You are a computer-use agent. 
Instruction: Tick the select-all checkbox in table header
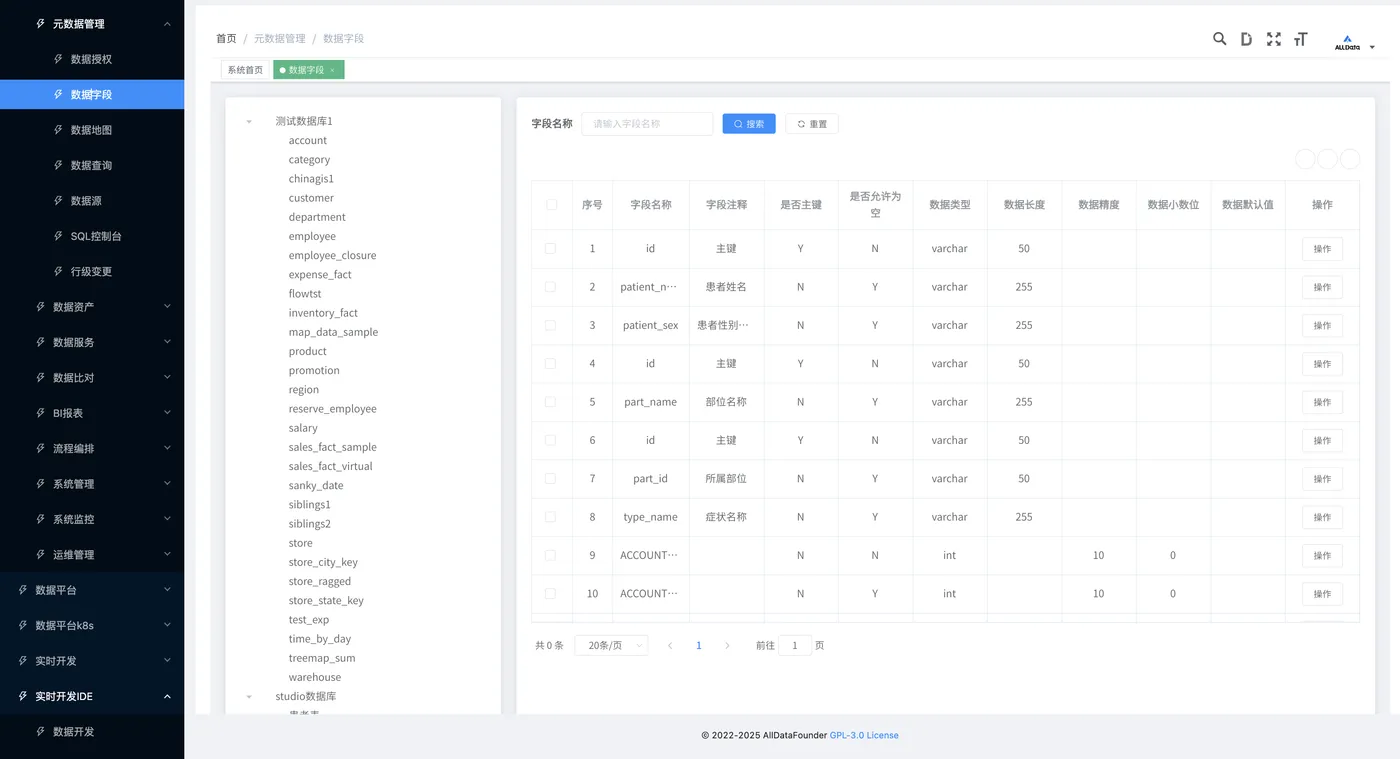coord(551,204)
